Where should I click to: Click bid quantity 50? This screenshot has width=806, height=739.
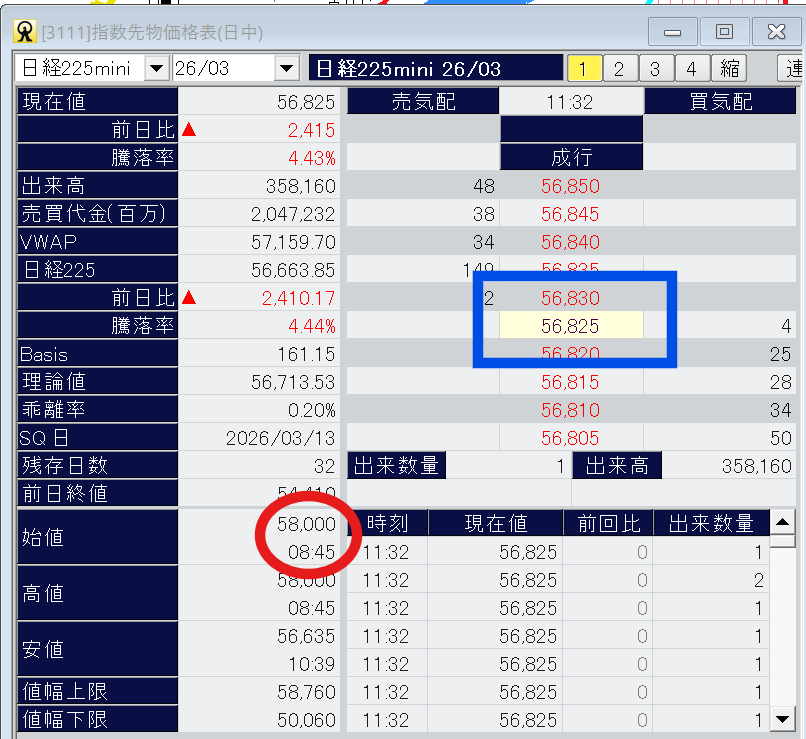(x=780, y=438)
